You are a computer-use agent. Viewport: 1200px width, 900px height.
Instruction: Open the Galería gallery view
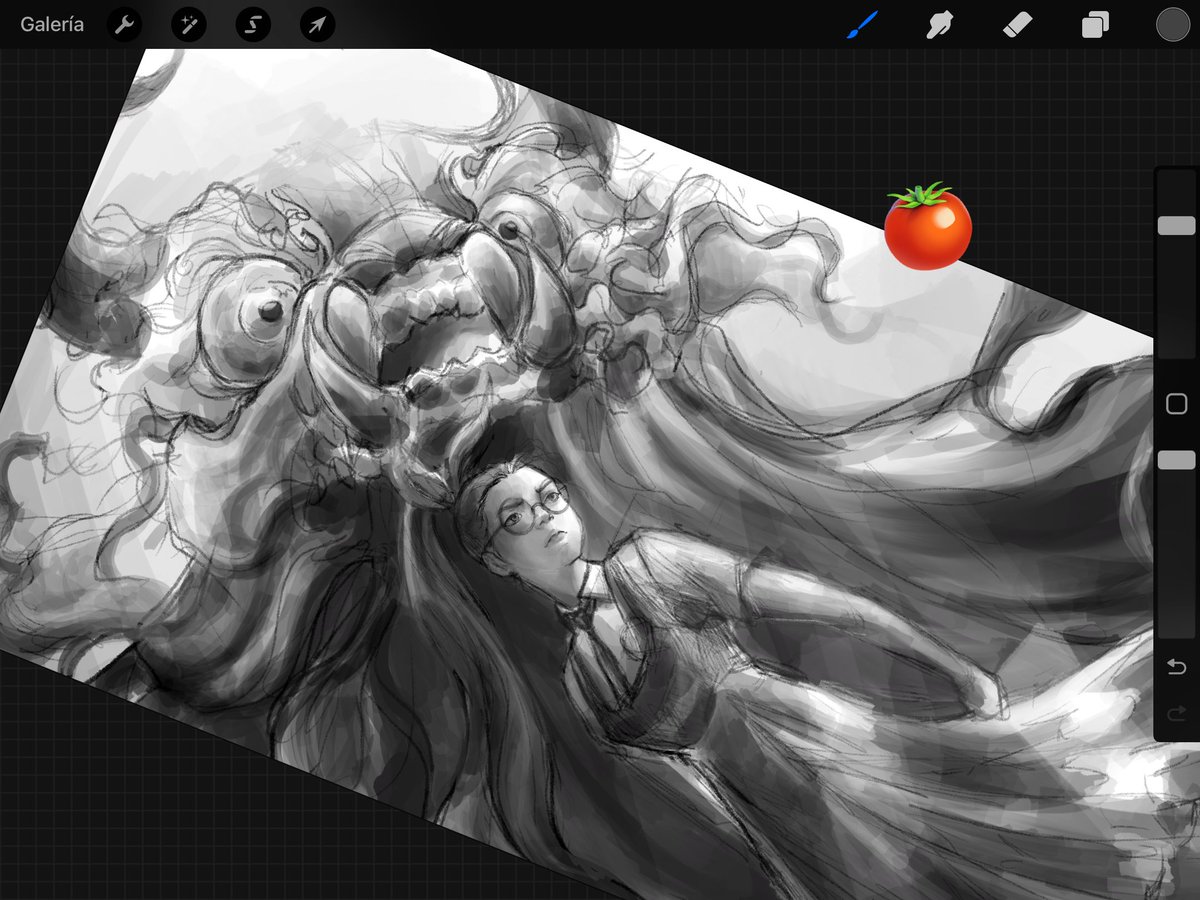pos(52,25)
